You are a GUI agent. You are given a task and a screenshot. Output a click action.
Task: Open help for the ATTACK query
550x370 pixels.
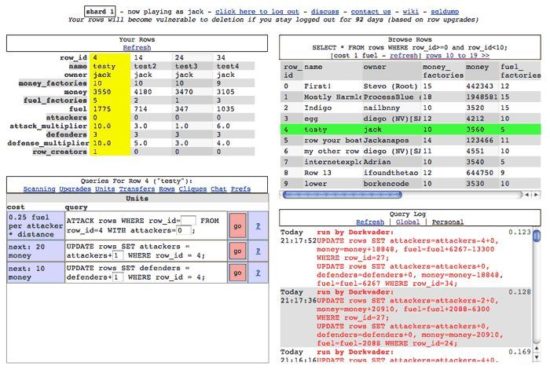tap(258, 226)
